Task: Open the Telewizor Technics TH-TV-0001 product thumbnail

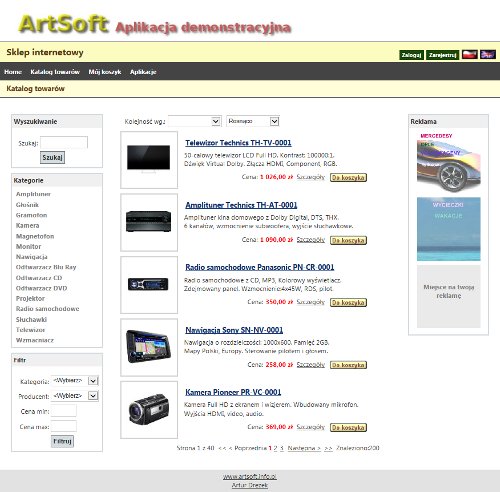Action: coord(149,160)
